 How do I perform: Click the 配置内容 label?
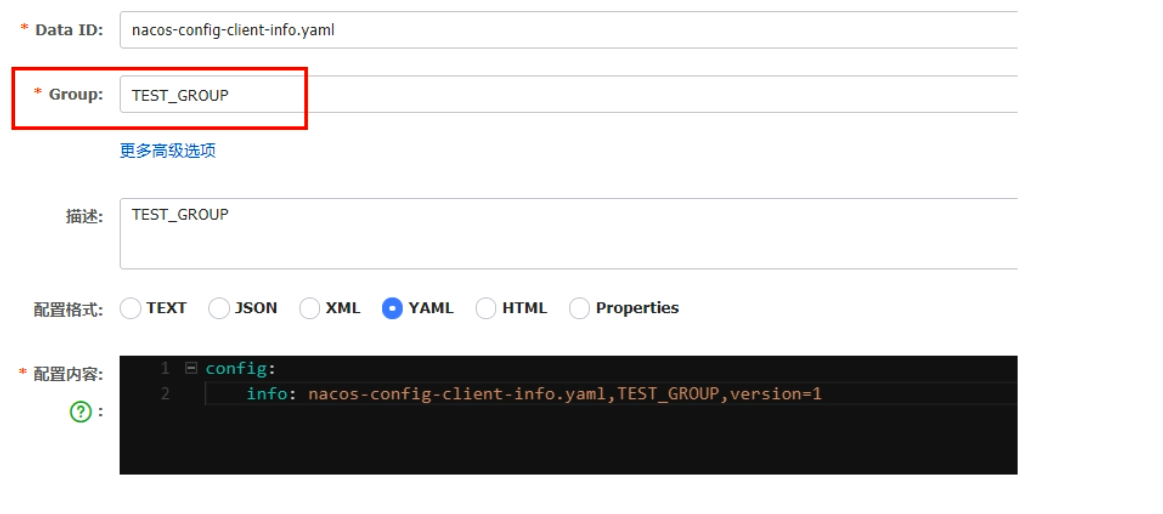click(68, 374)
